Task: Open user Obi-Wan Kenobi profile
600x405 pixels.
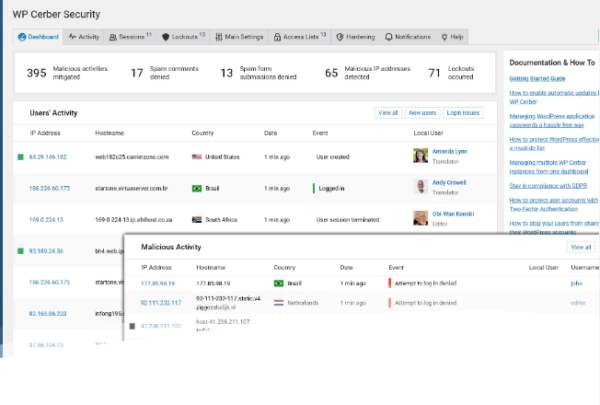Action: tap(453, 214)
